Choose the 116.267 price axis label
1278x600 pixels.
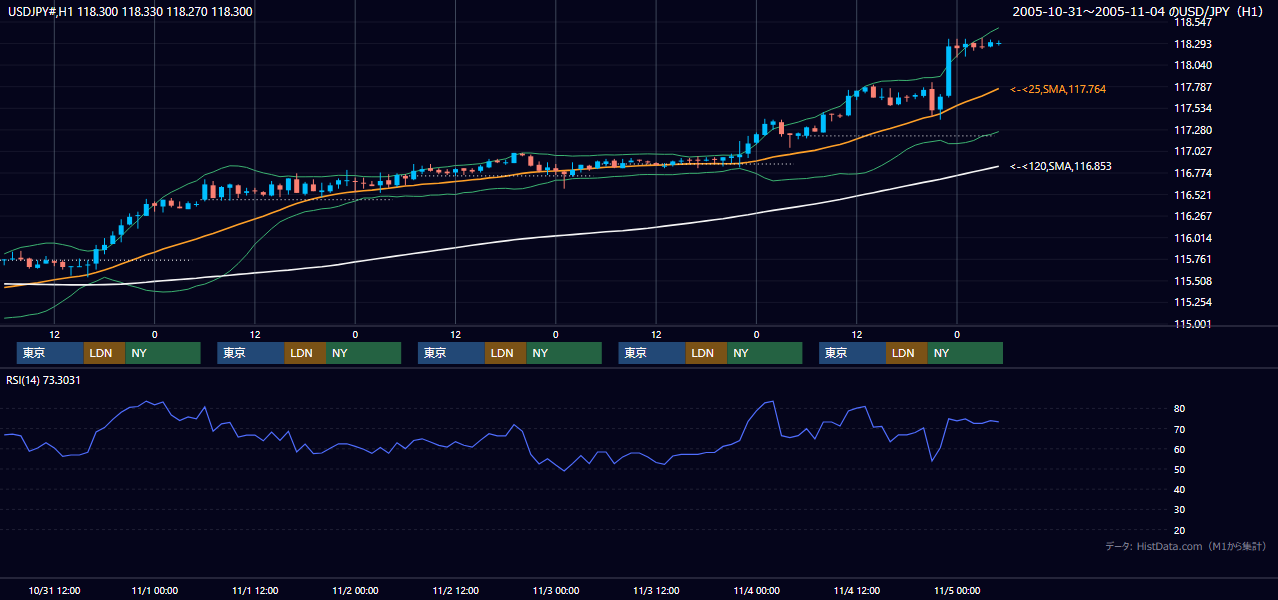pyautogui.click(x=1195, y=216)
